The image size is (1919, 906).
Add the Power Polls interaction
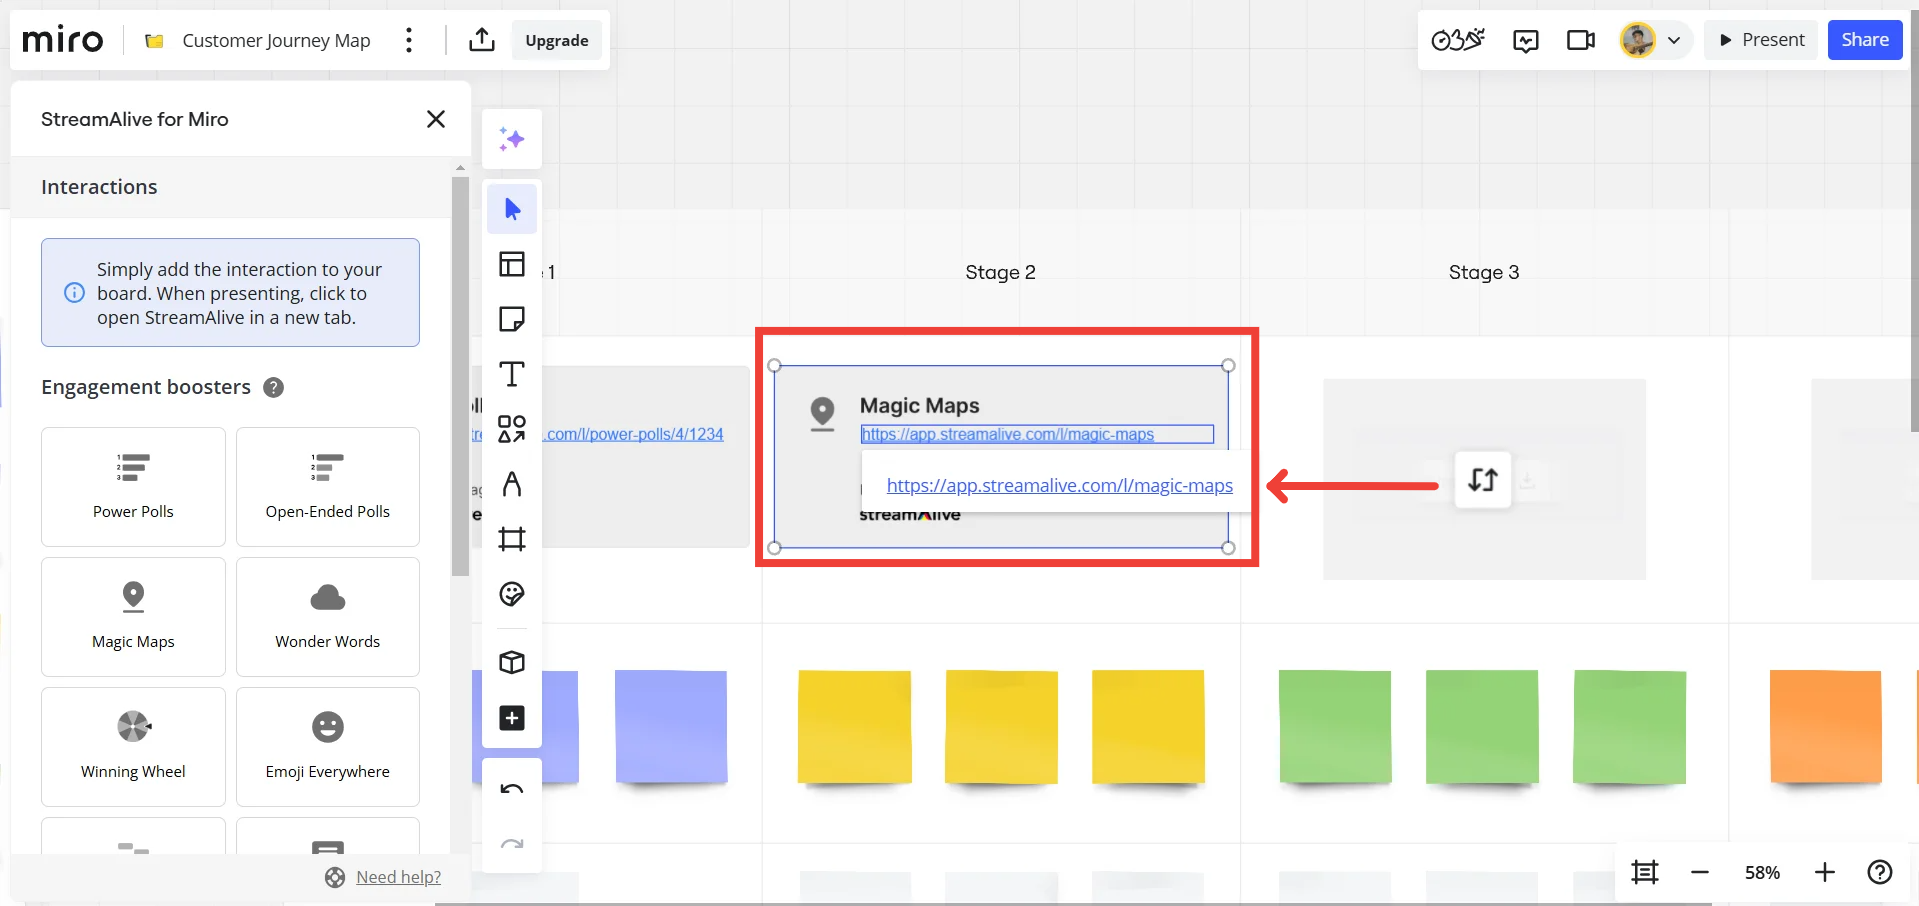point(133,487)
